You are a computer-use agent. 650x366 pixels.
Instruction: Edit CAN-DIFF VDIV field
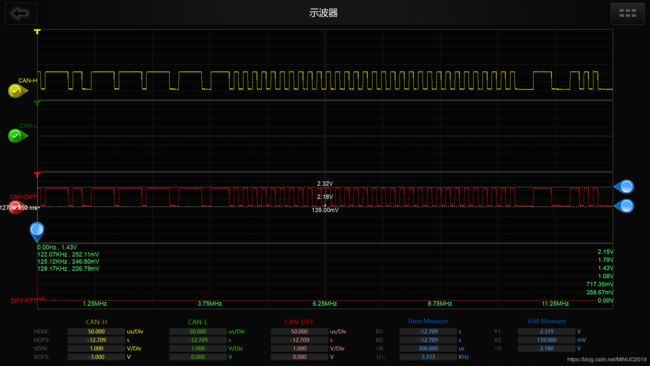(x=299, y=348)
